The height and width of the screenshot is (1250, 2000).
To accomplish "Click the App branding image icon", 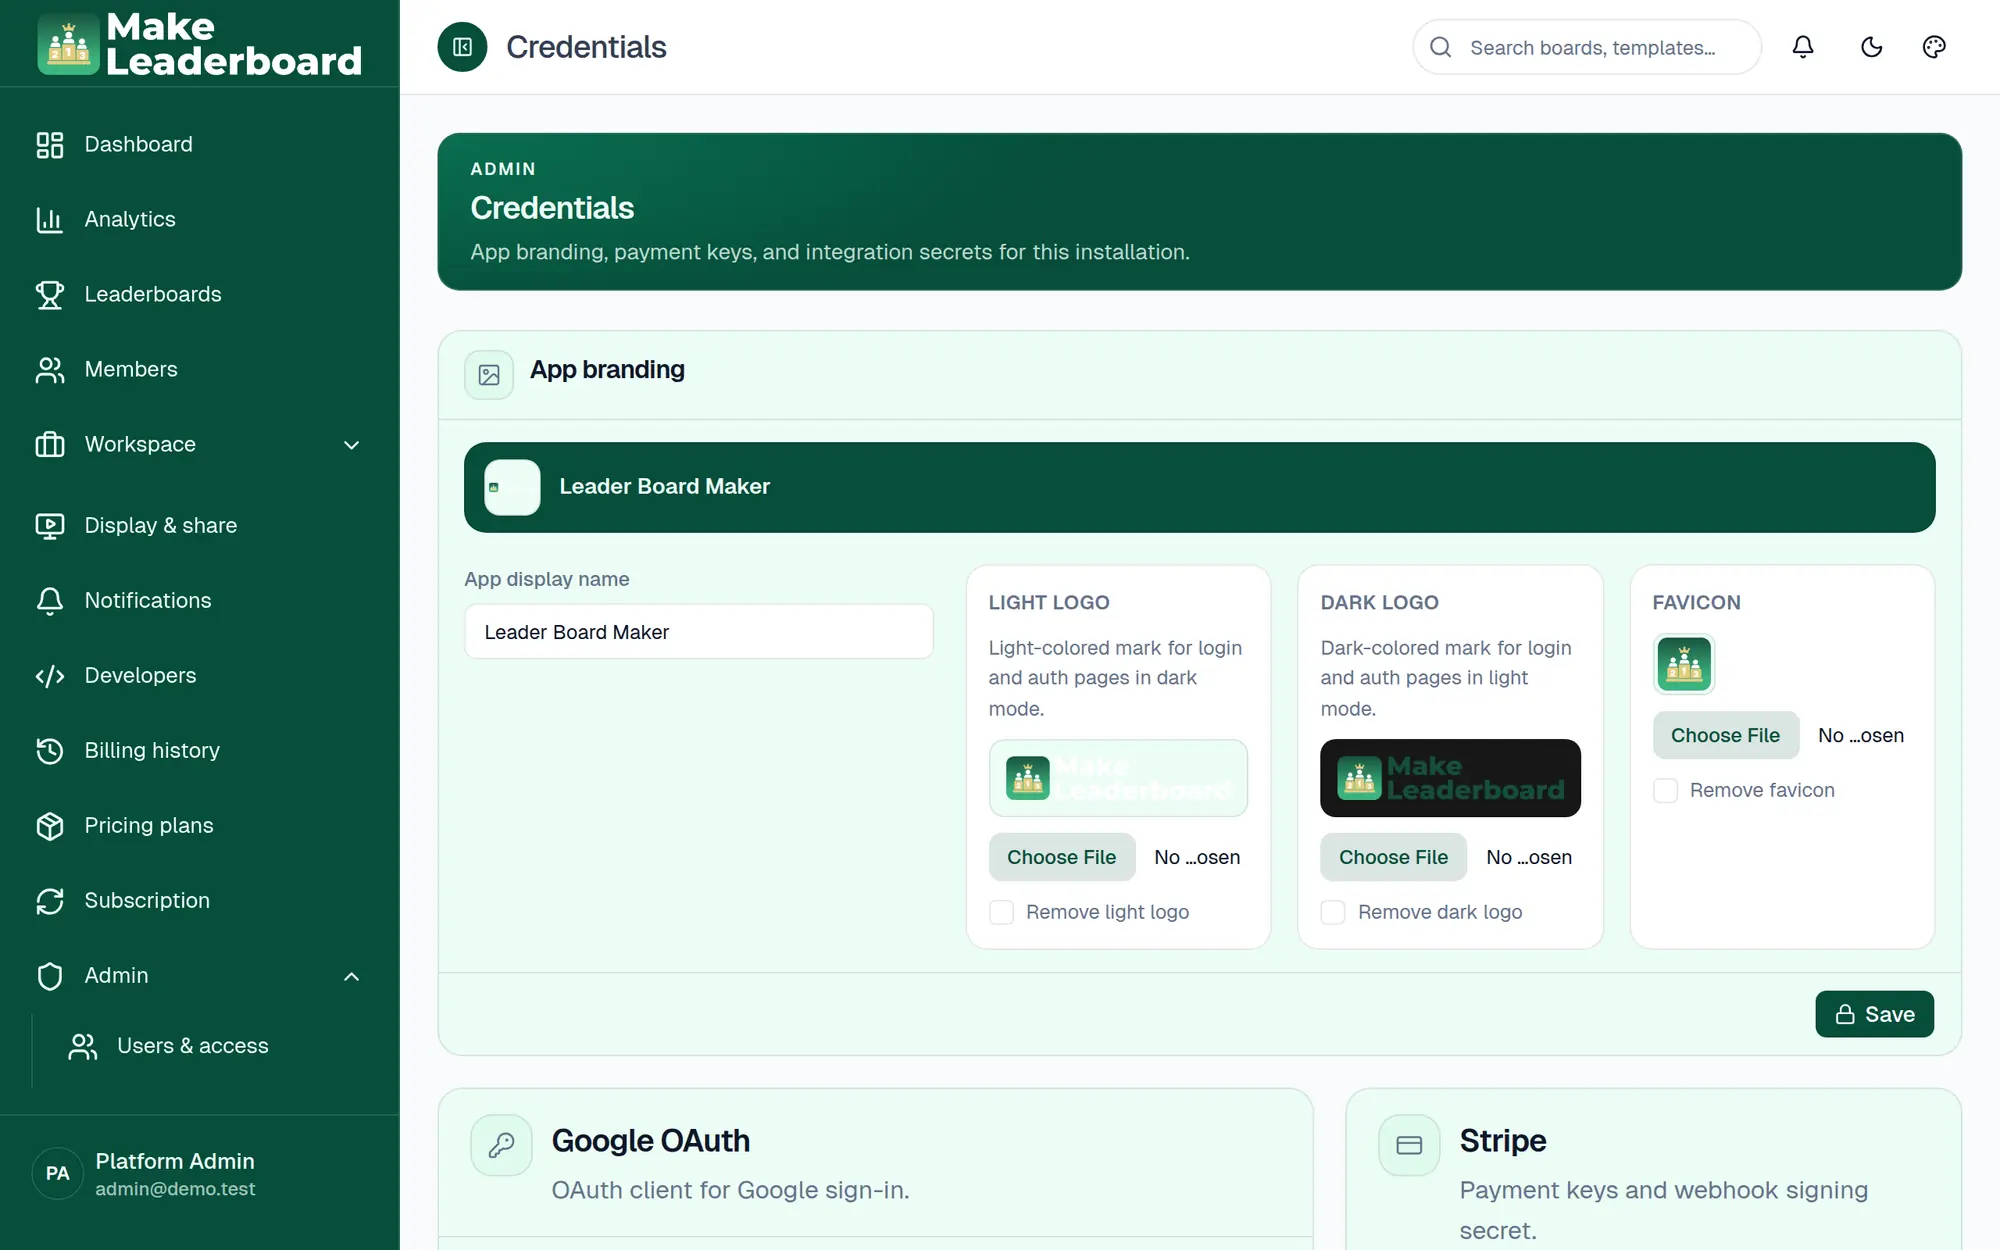I will click(x=489, y=375).
